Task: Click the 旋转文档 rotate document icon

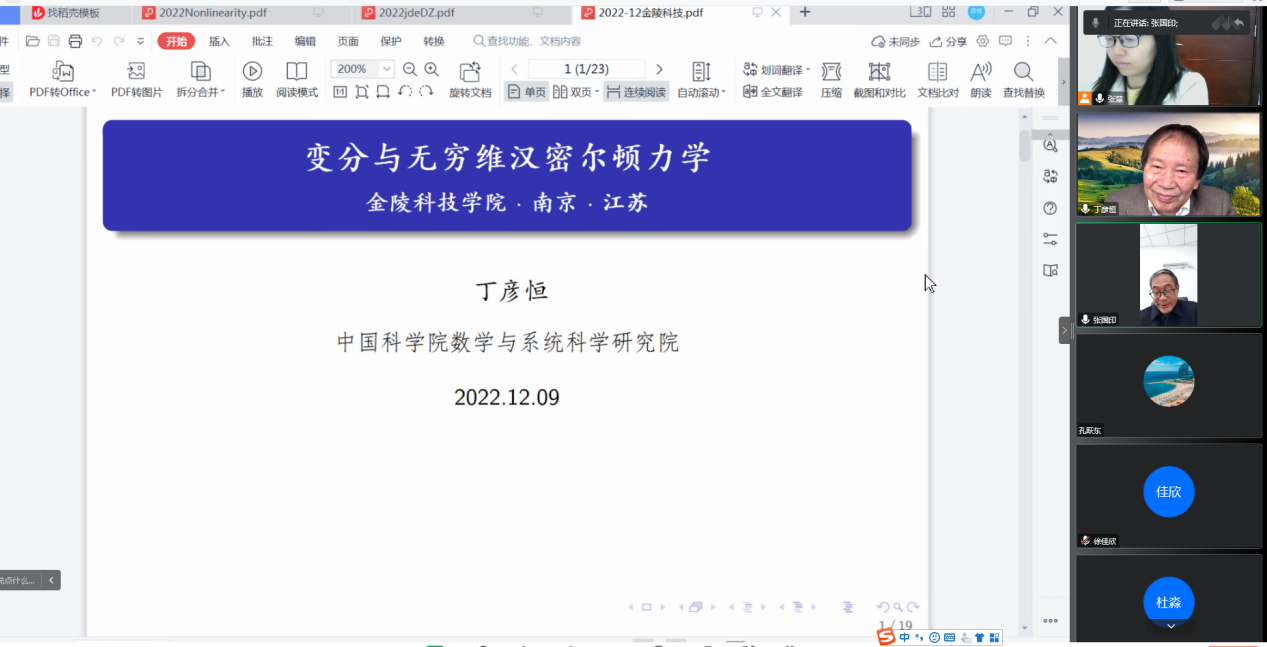Action: coord(470,72)
